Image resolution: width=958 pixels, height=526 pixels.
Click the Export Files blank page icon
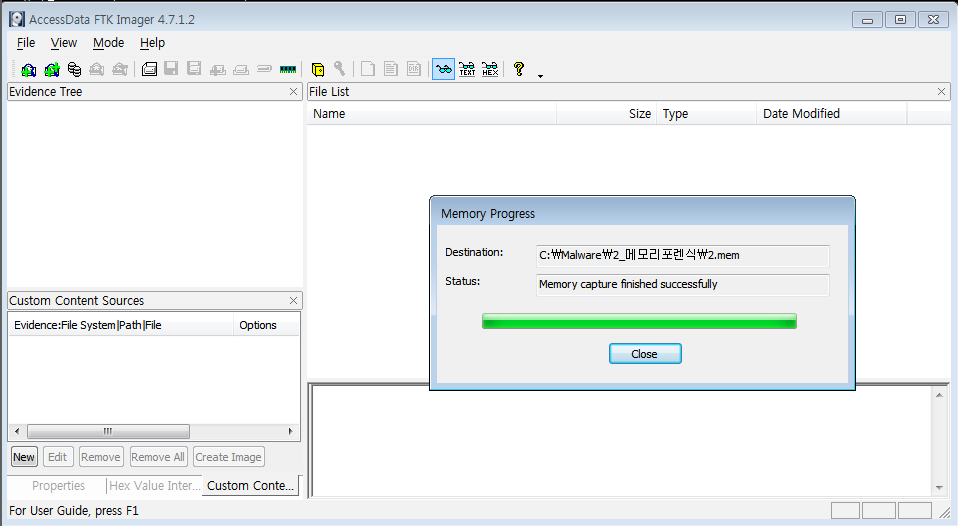coord(368,69)
